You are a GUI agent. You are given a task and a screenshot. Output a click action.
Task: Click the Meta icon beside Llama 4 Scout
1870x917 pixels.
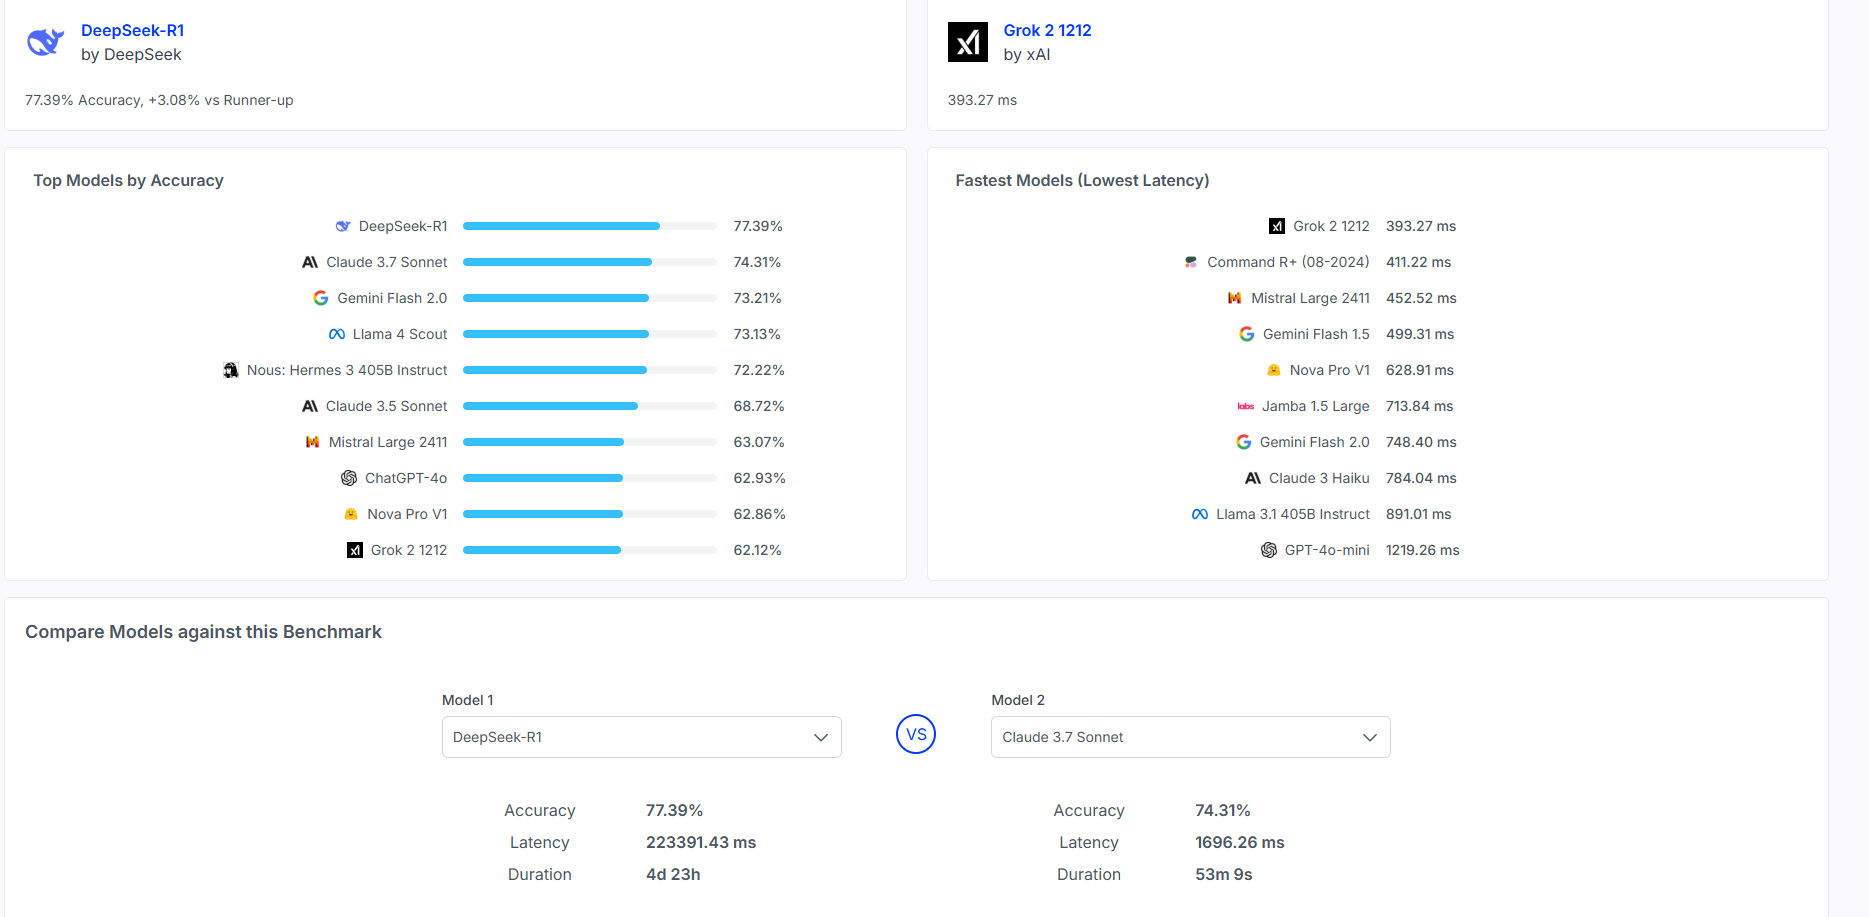(x=337, y=334)
